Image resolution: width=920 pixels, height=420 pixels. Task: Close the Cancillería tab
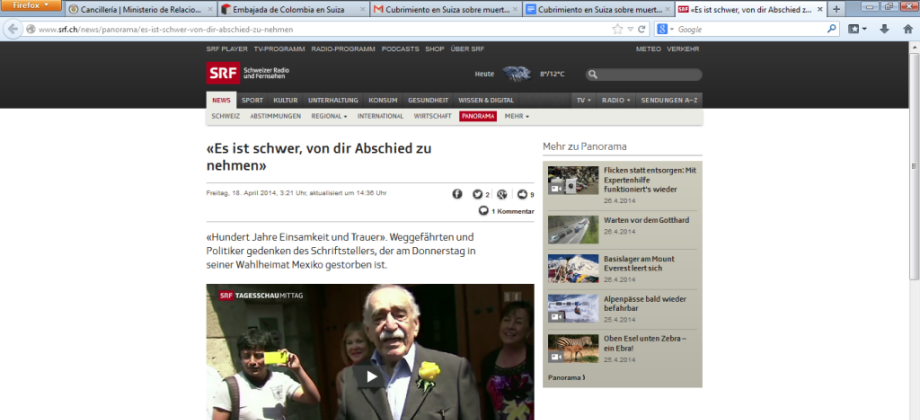tap(209, 9)
